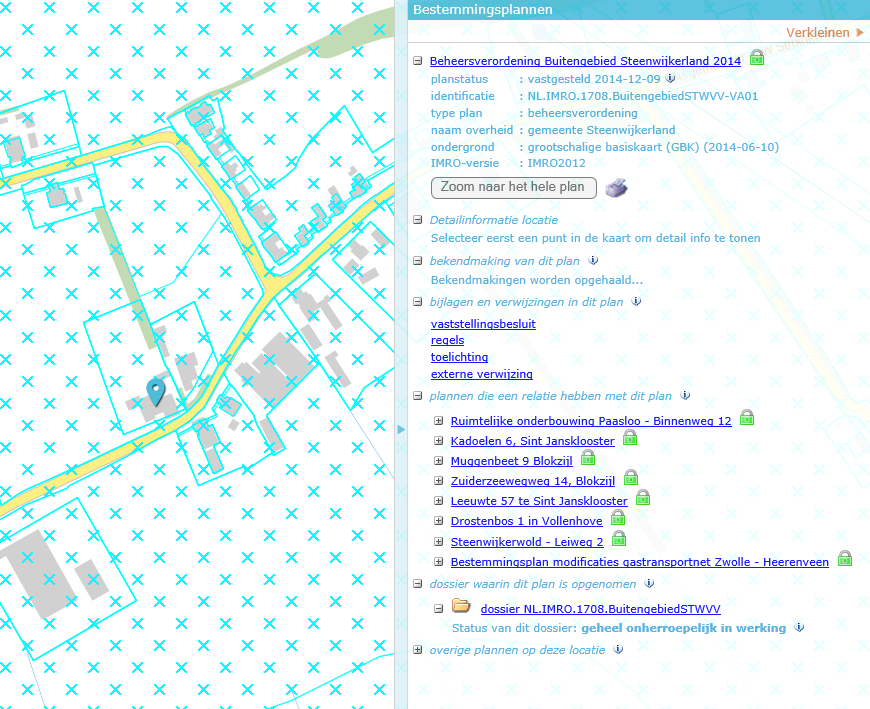The image size is (870, 709).
Task: Open Steenwijkerwold - Leiweg 2 link
Action: (527, 541)
